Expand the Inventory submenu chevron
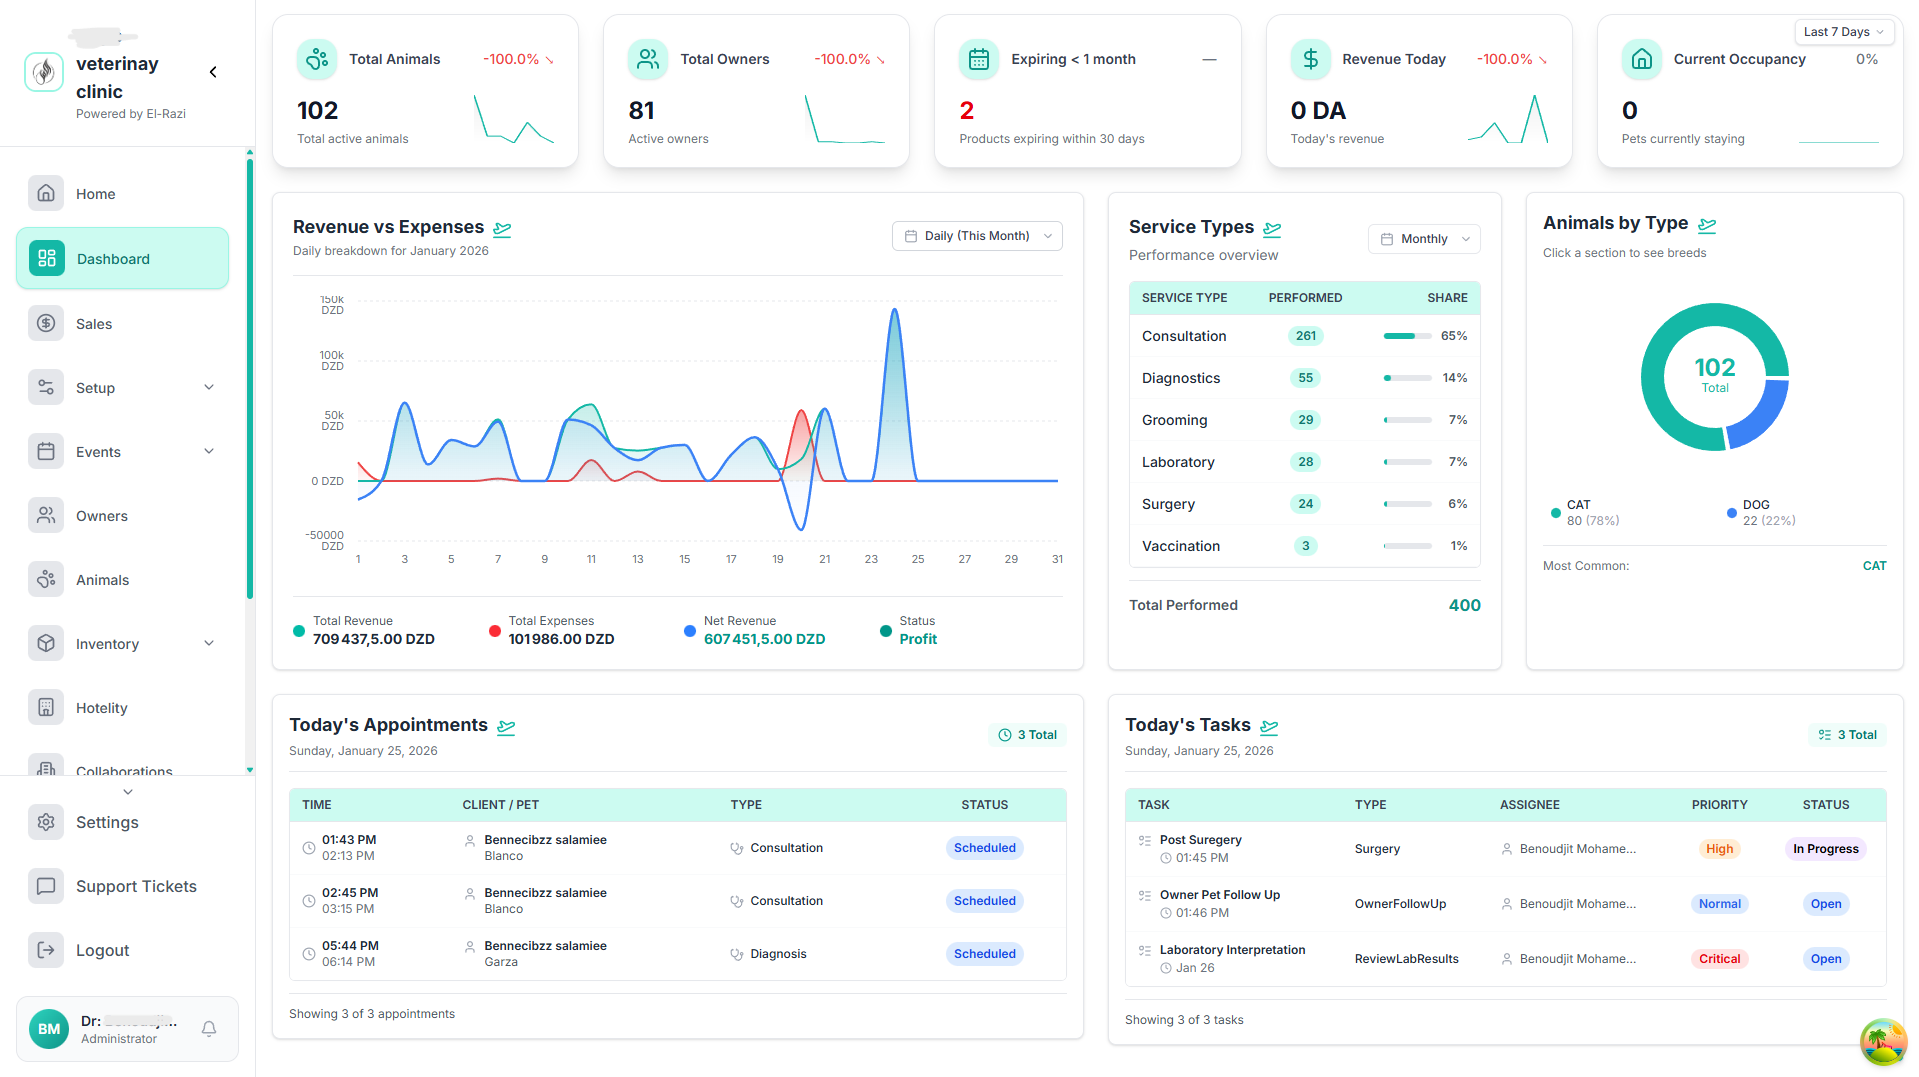Image resolution: width=1919 pixels, height=1077 pixels. click(209, 644)
